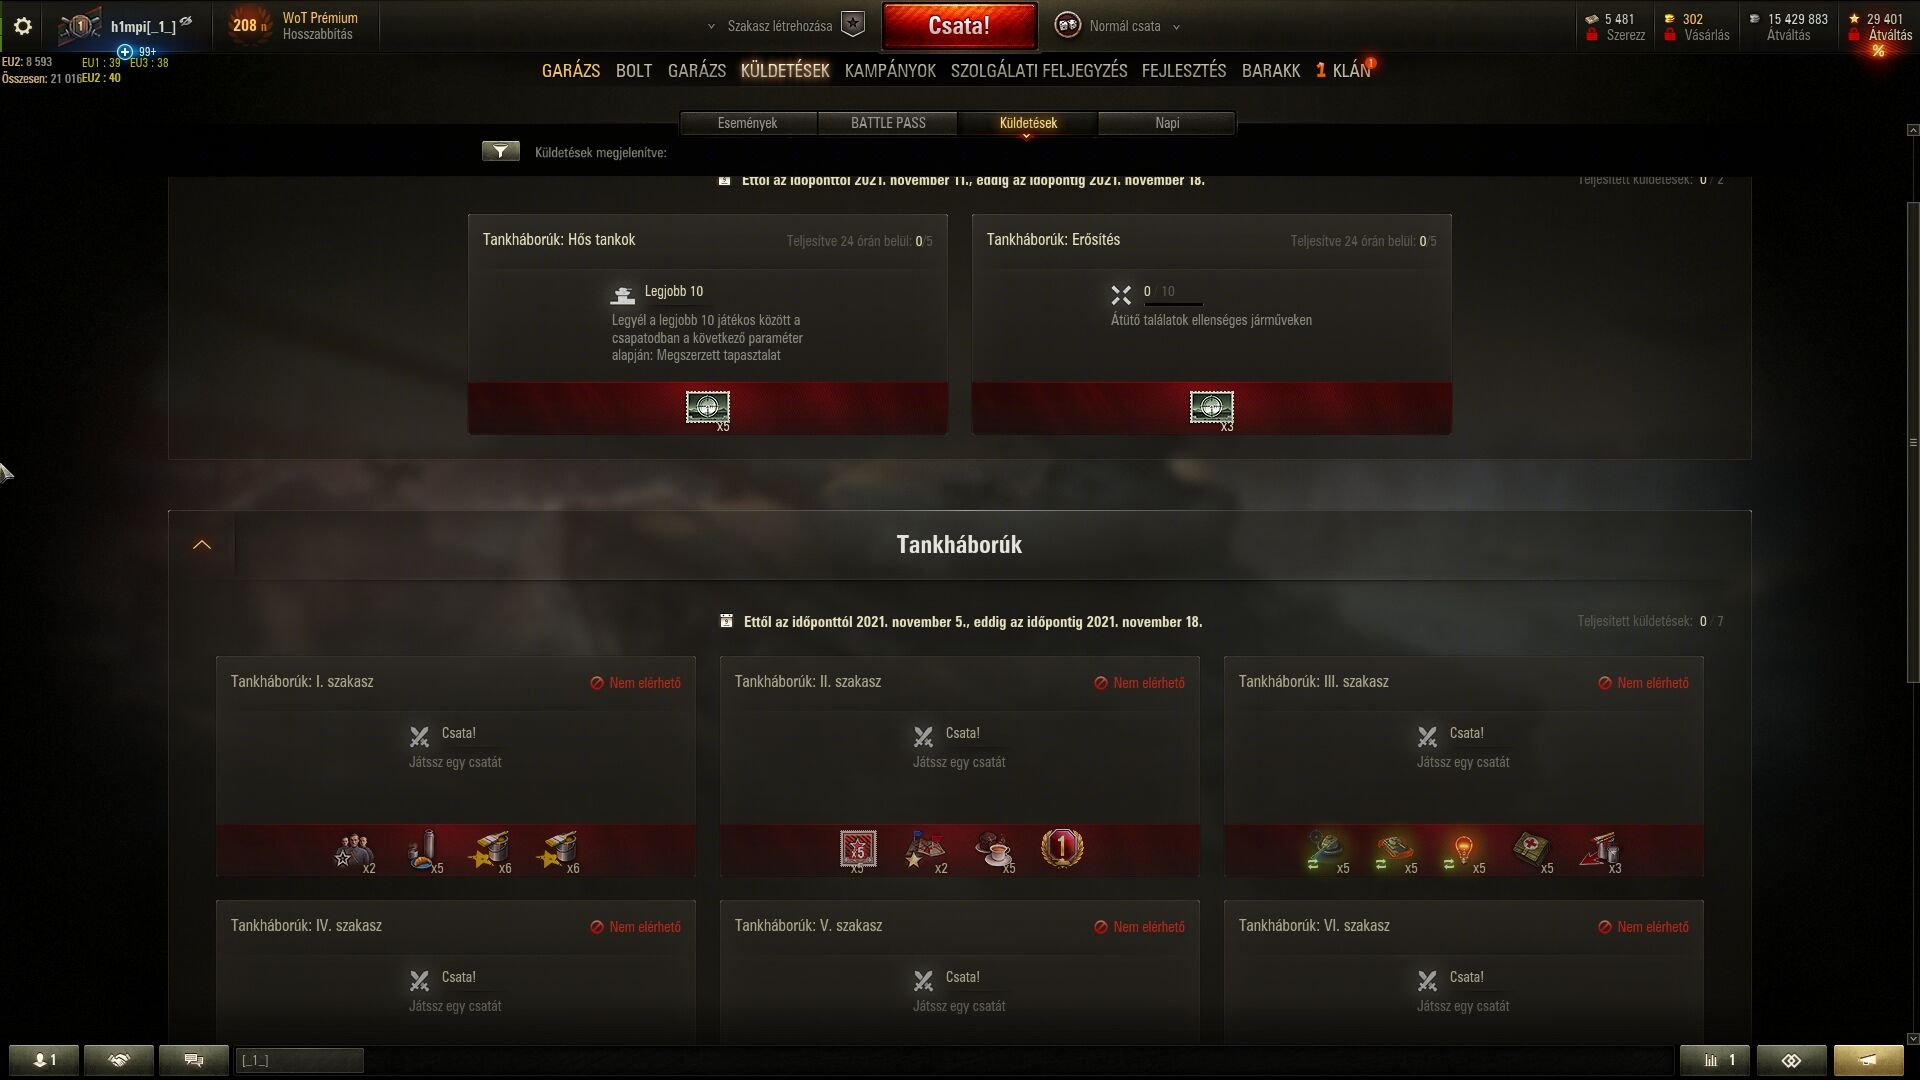Screen dimensions: 1920x1080
Task: Open the contacts handshake icon in bottom bar
Action: pos(119,1060)
